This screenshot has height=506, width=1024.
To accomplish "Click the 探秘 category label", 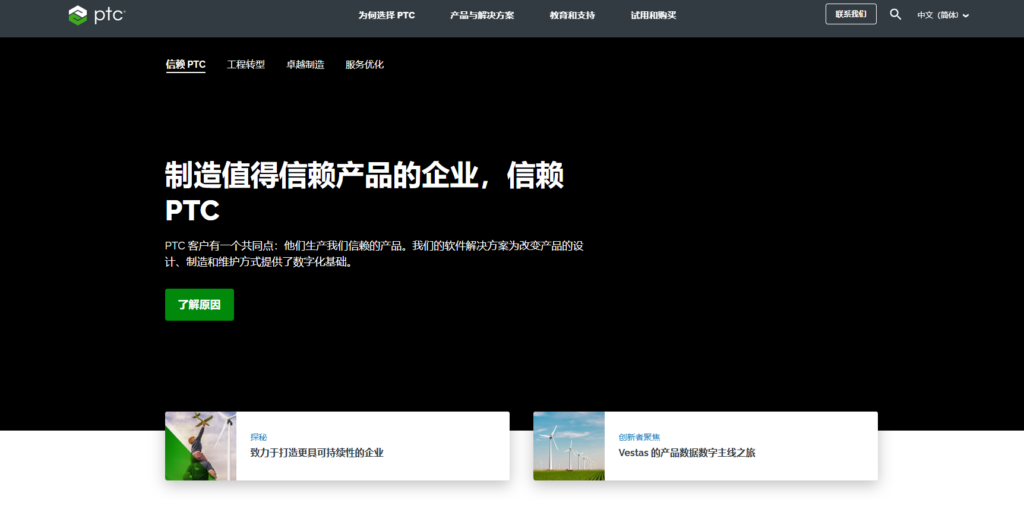I will point(259,437).
